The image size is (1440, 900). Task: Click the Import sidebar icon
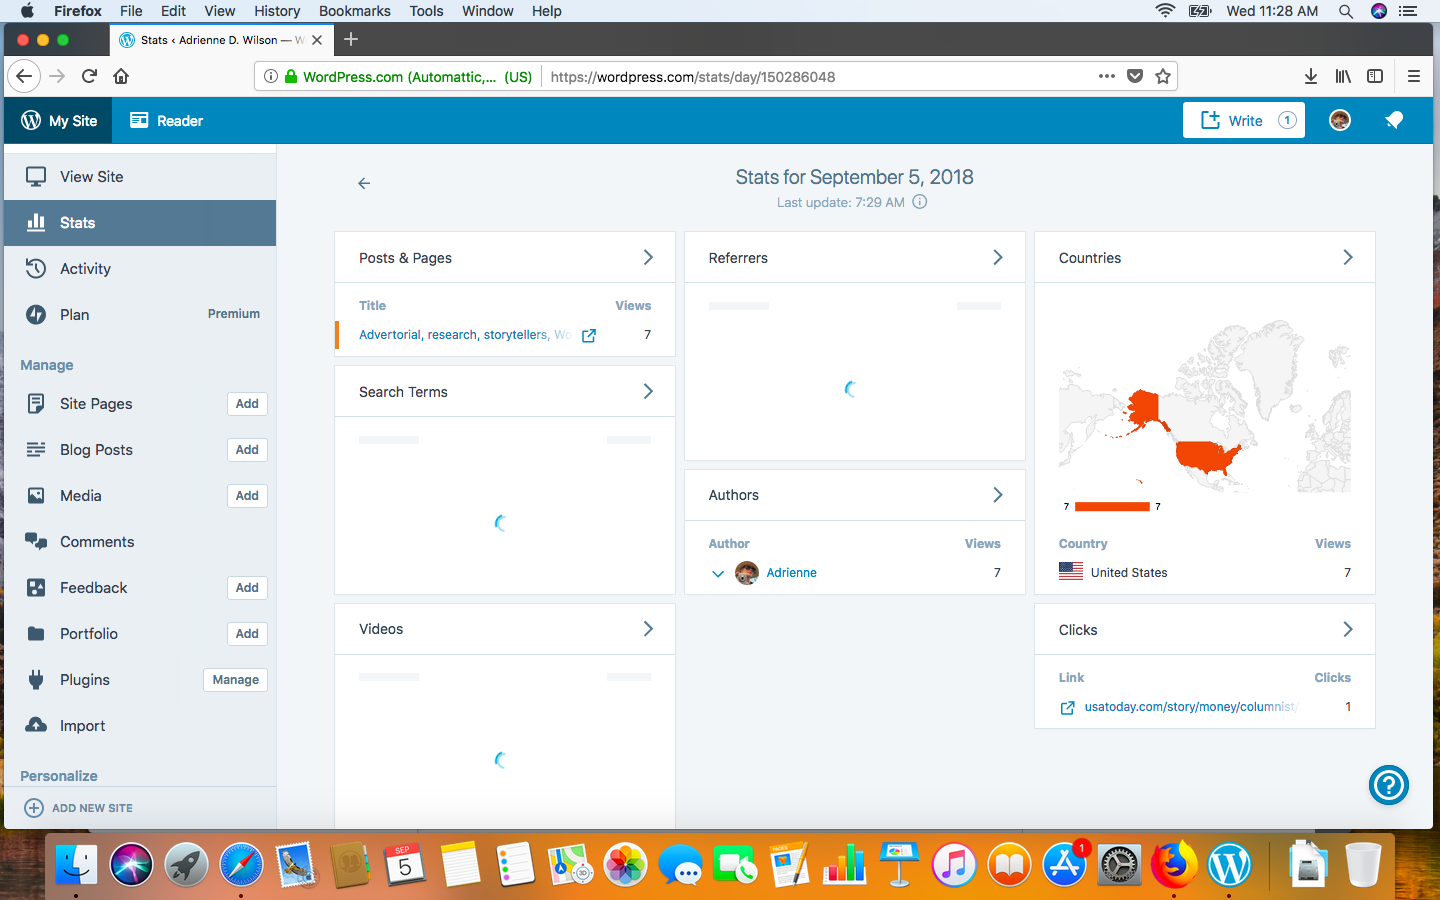pos(37,725)
